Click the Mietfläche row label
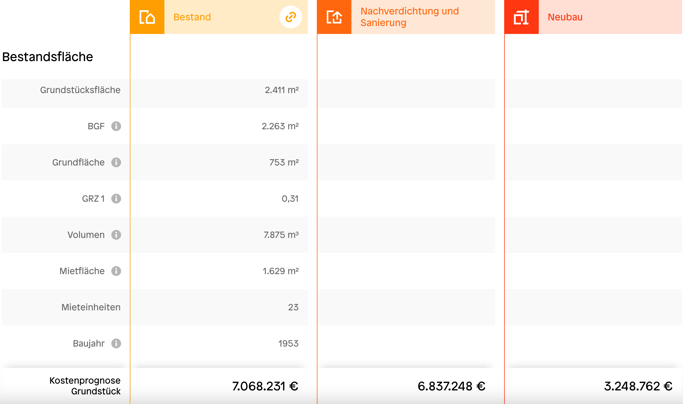 82,271
